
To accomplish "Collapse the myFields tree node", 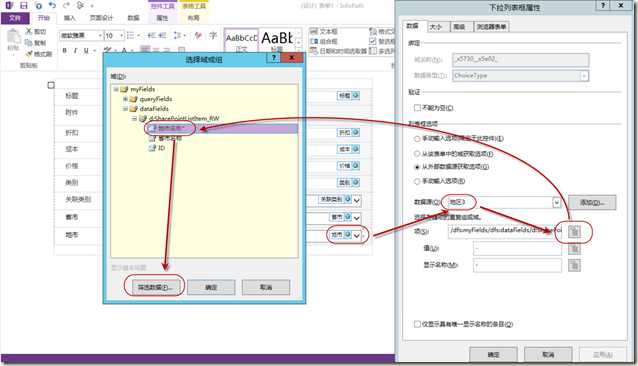I will point(116,89).
